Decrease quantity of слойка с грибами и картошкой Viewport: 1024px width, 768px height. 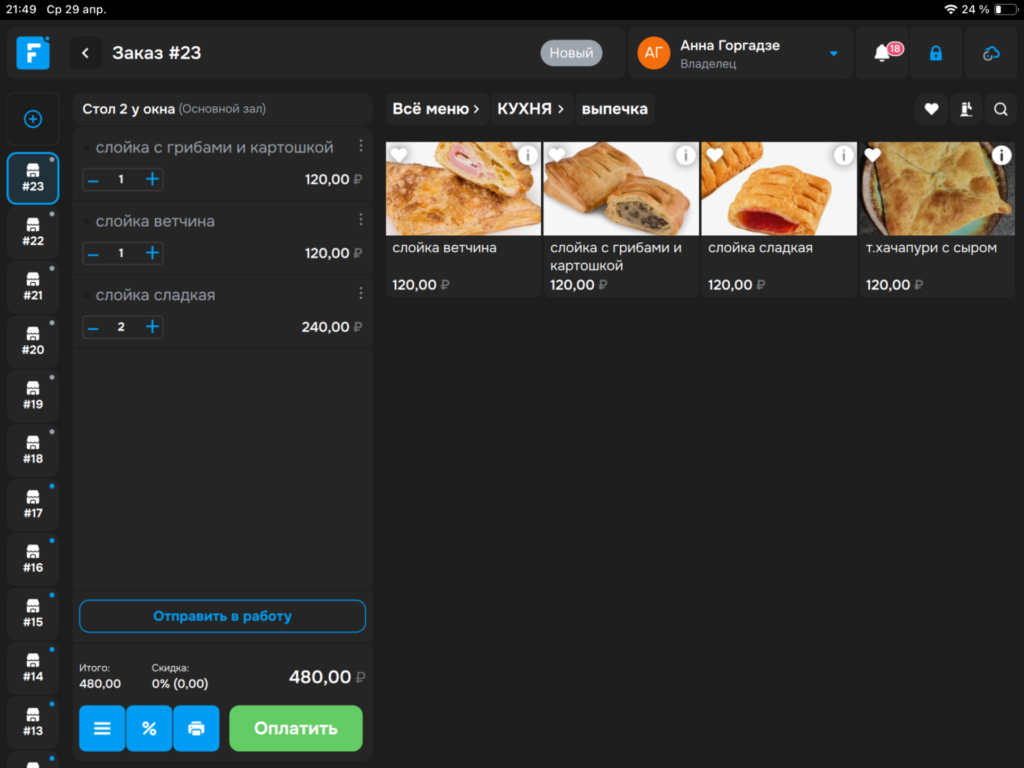pyautogui.click(x=93, y=180)
